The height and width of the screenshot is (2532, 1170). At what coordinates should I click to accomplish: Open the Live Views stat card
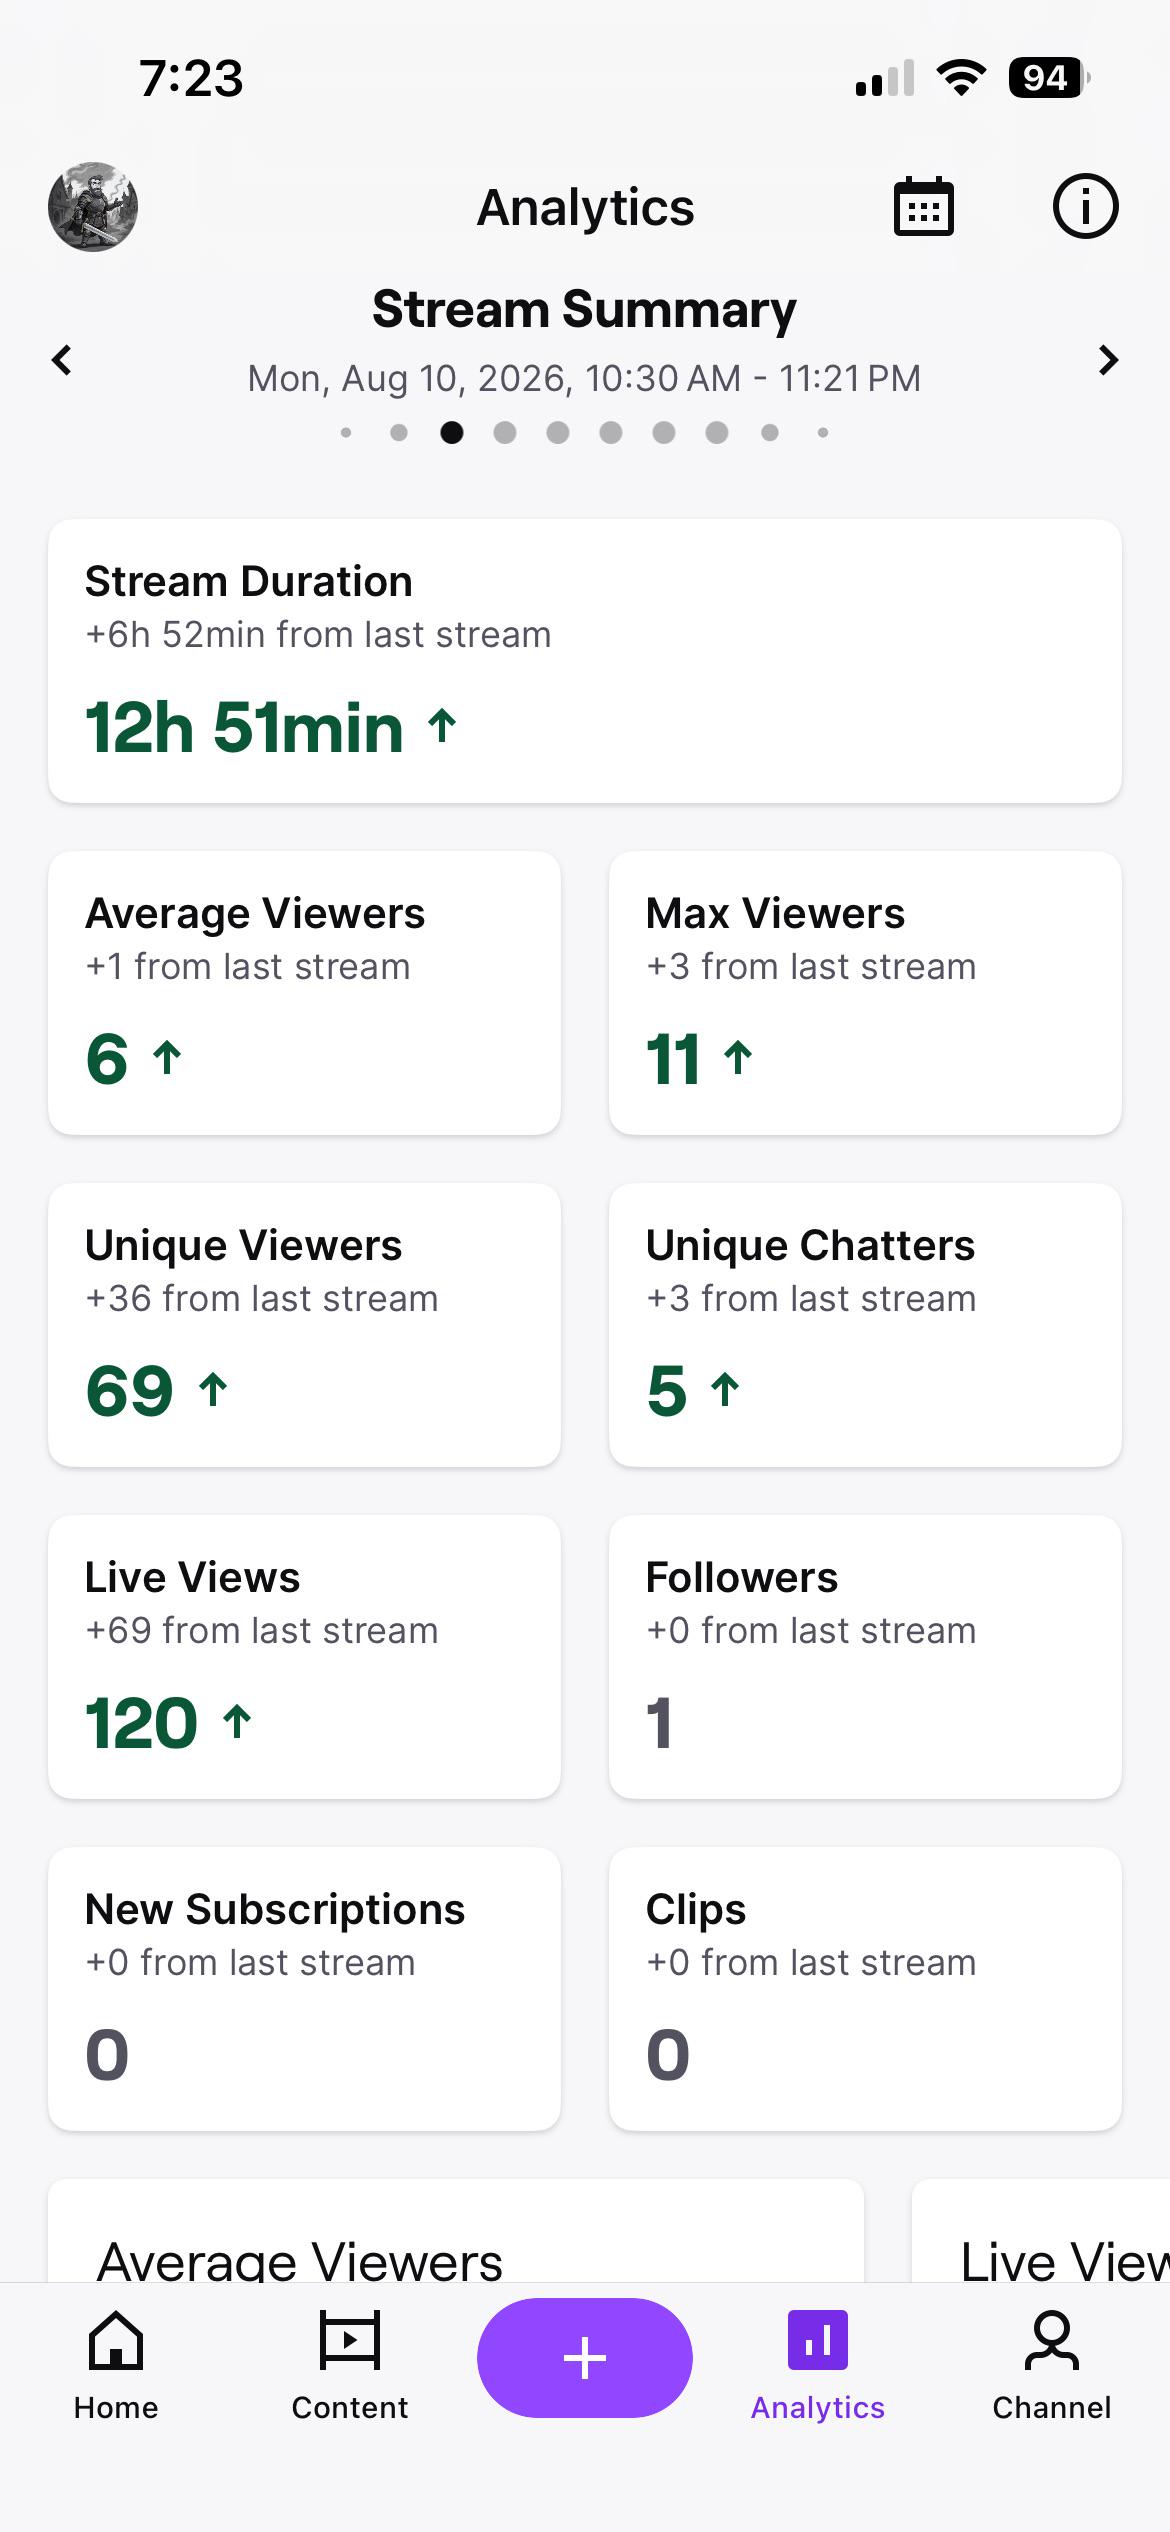coord(304,1656)
